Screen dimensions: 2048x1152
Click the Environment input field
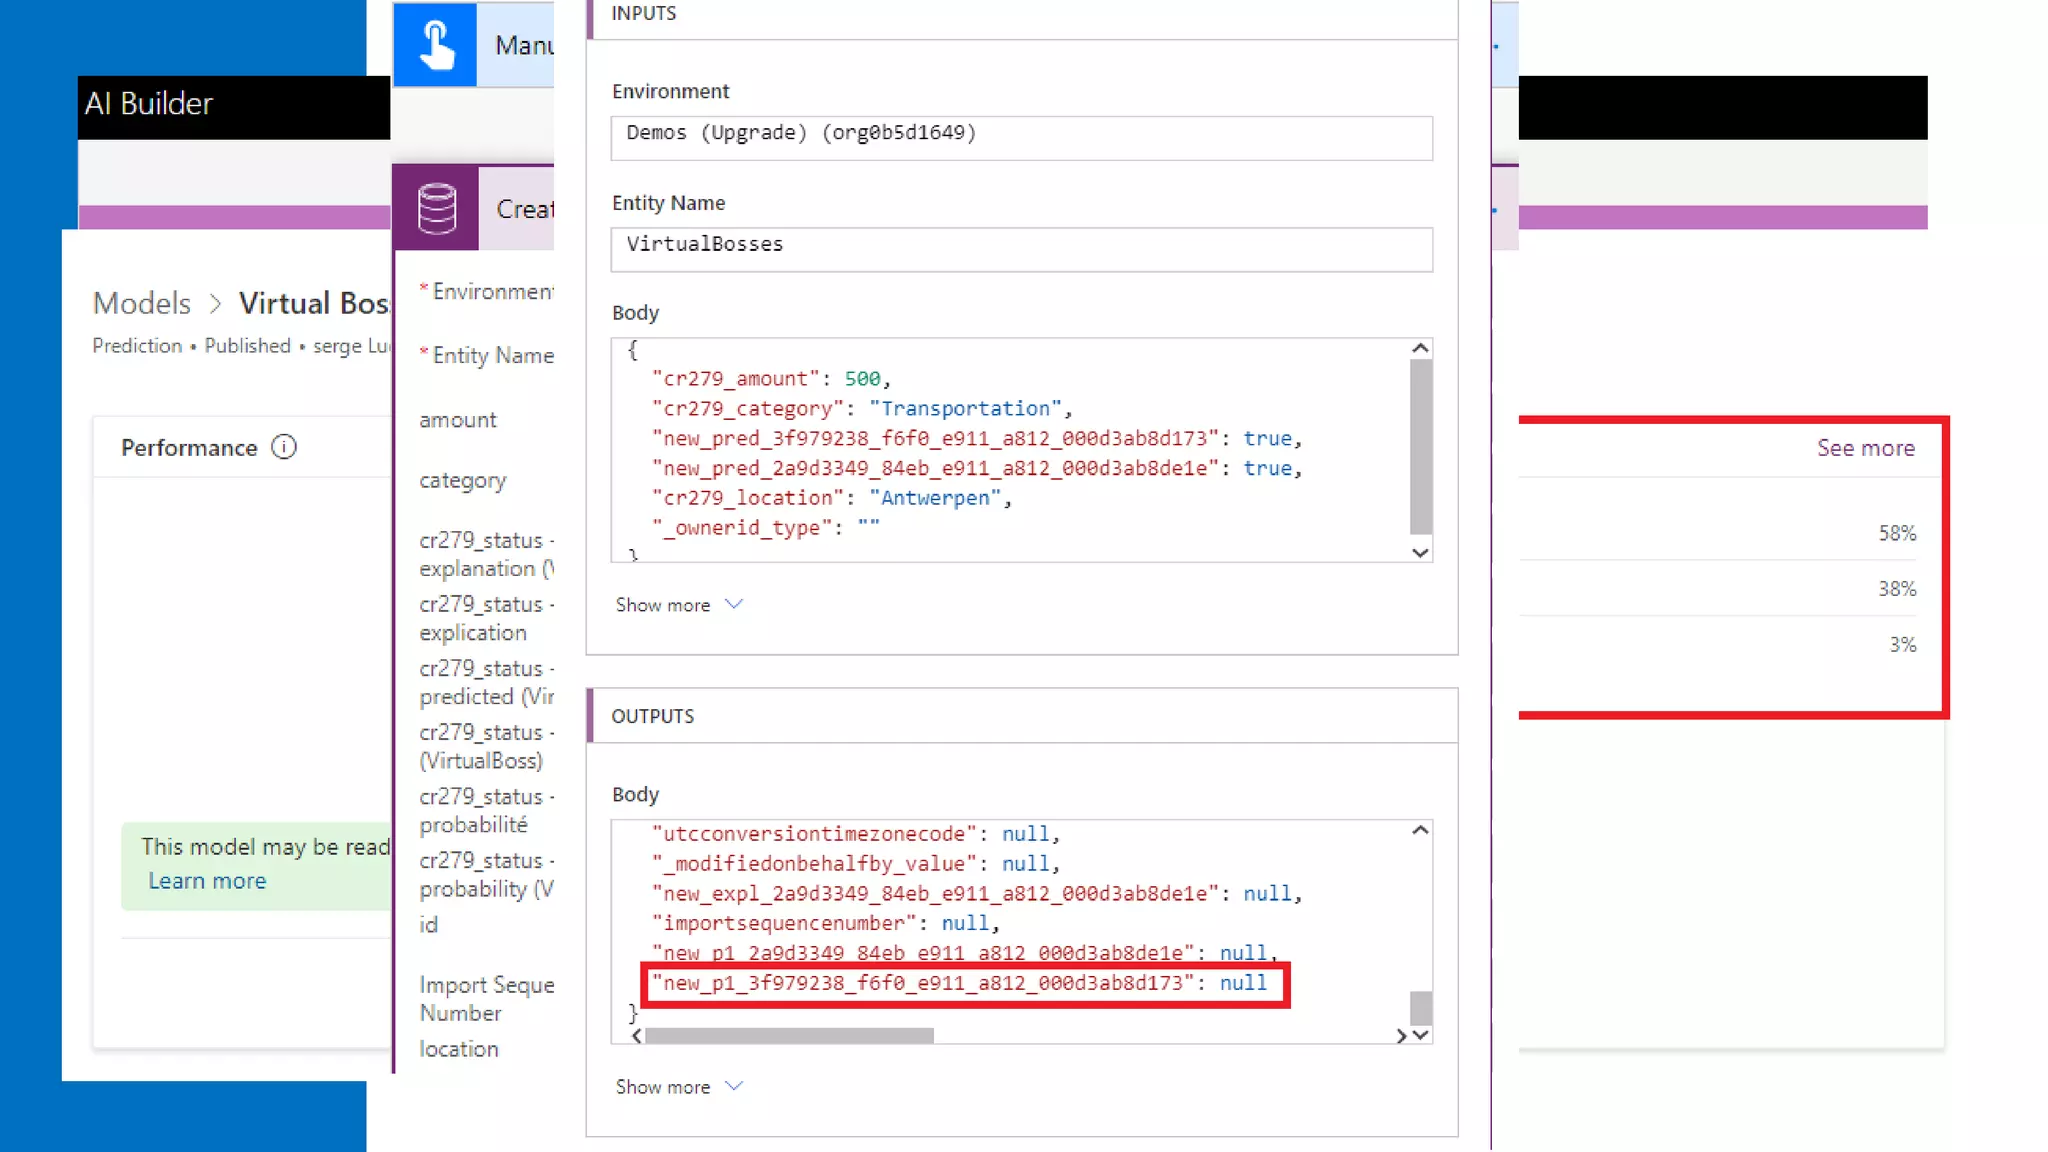[x=1021, y=137]
